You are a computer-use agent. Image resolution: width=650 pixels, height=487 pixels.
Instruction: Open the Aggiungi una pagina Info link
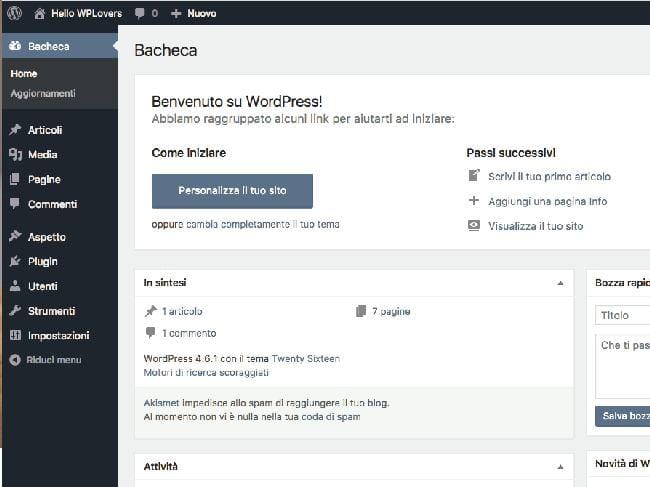(x=547, y=201)
